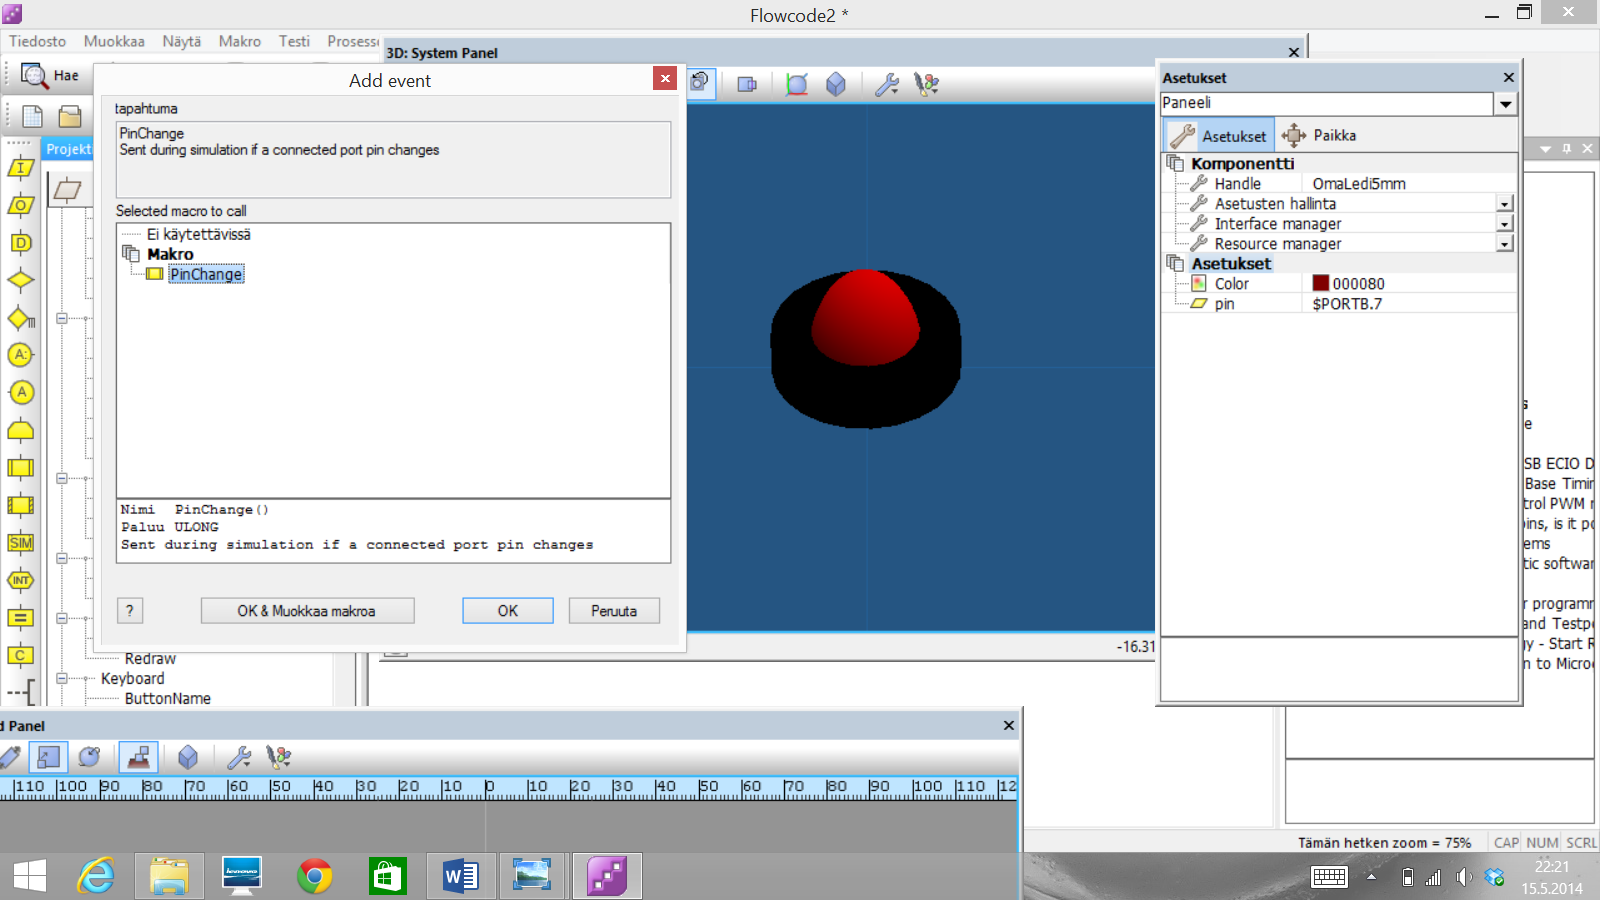Viewport: 1600px width, 900px height.
Task: Click the open folder toolbar icon
Action: point(69,116)
